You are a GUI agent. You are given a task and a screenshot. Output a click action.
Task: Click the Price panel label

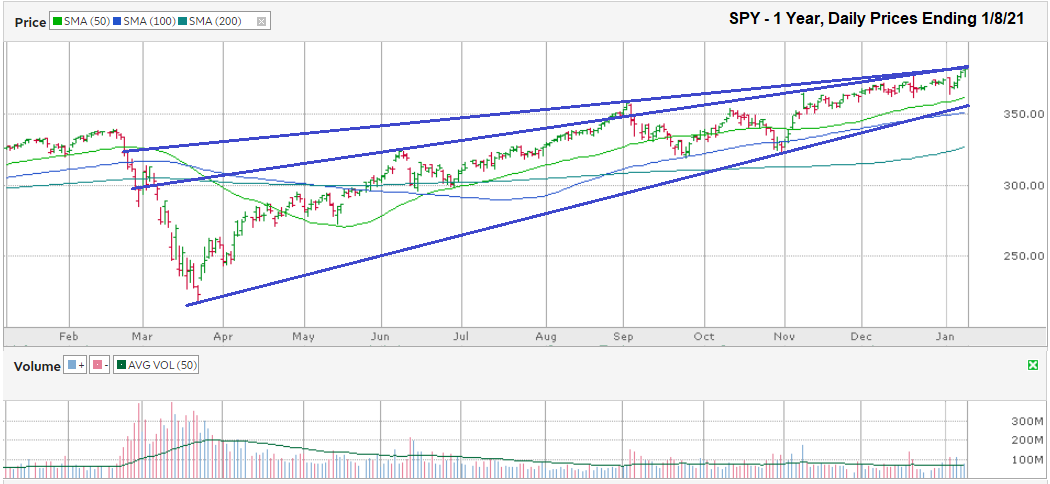click(31, 22)
